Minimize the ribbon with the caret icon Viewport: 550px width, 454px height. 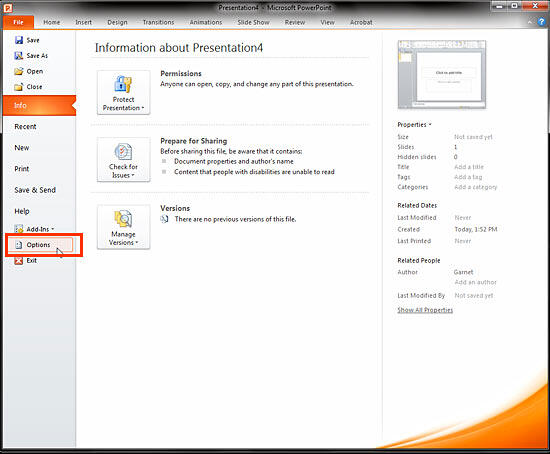pos(530,22)
